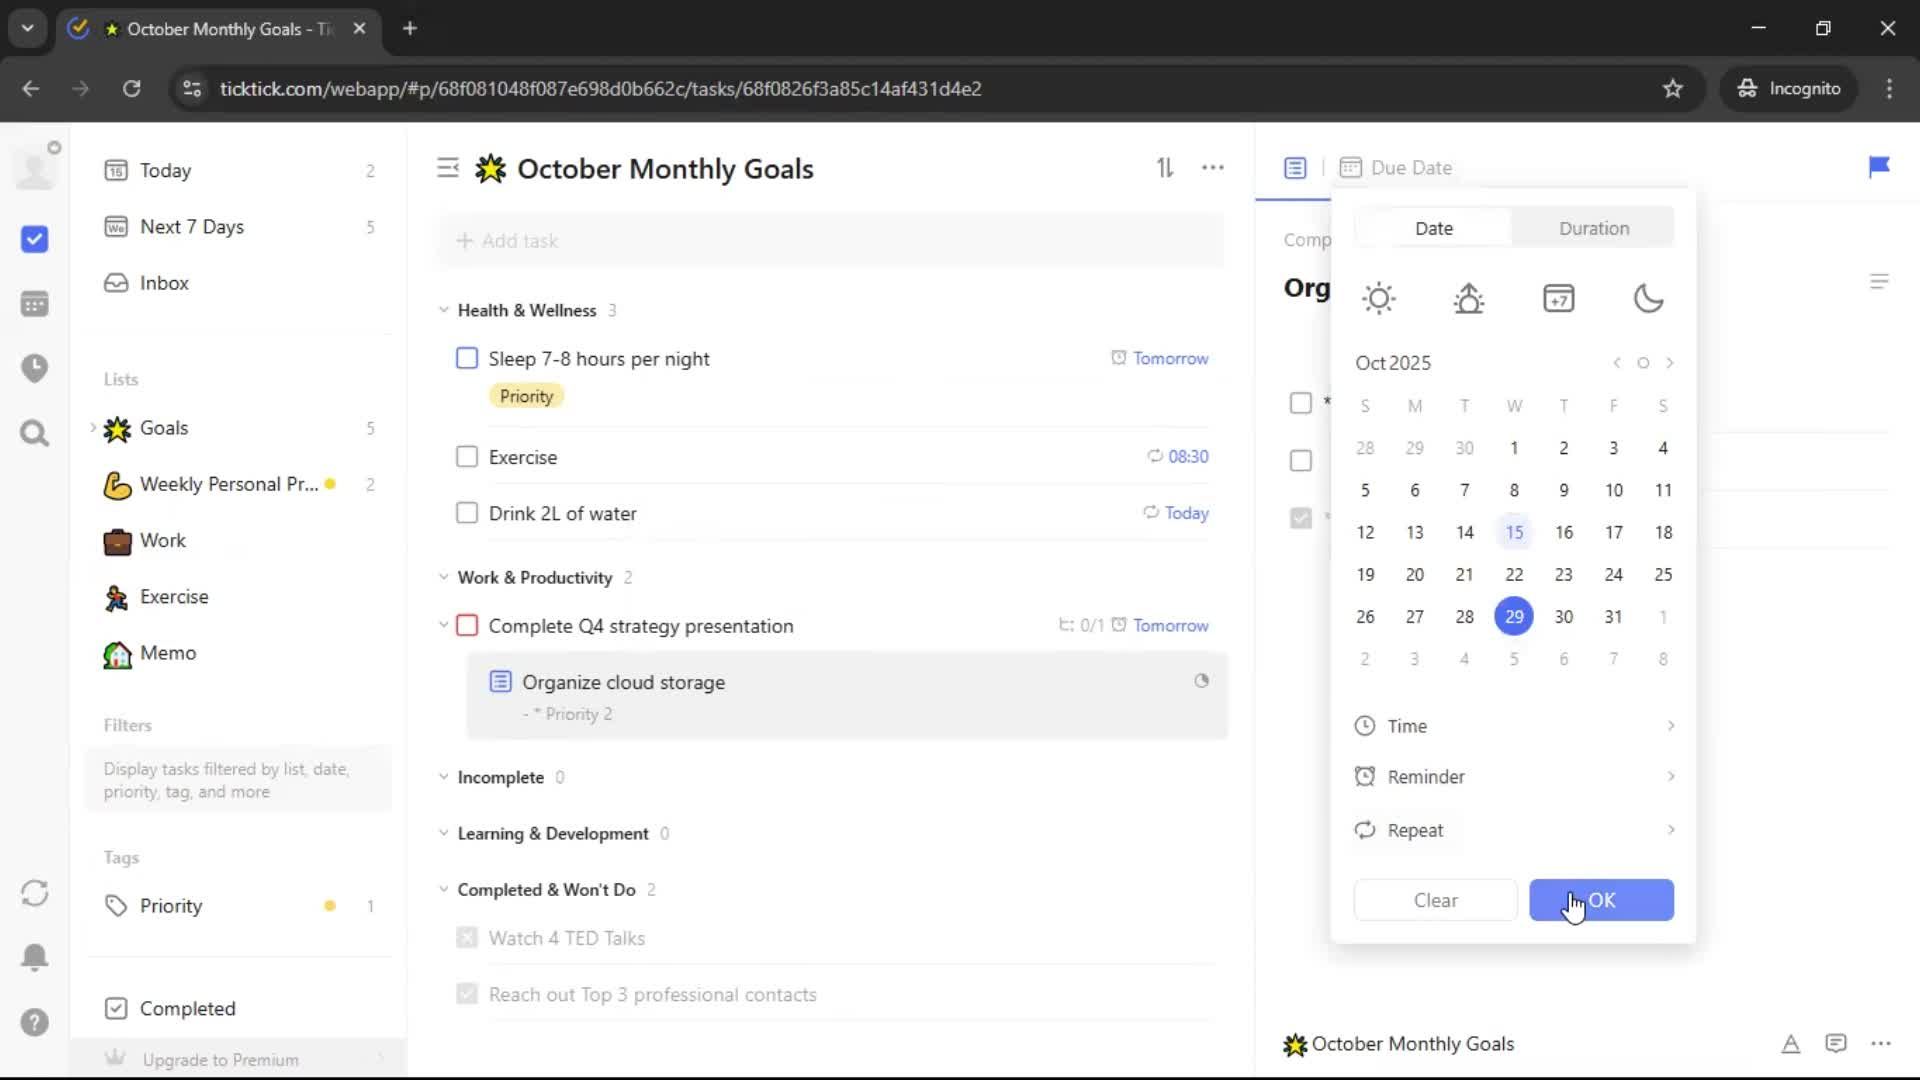Image resolution: width=1920 pixels, height=1080 pixels.
Task: Expand the Repeat options row
Action: [x=1513, y=830]
